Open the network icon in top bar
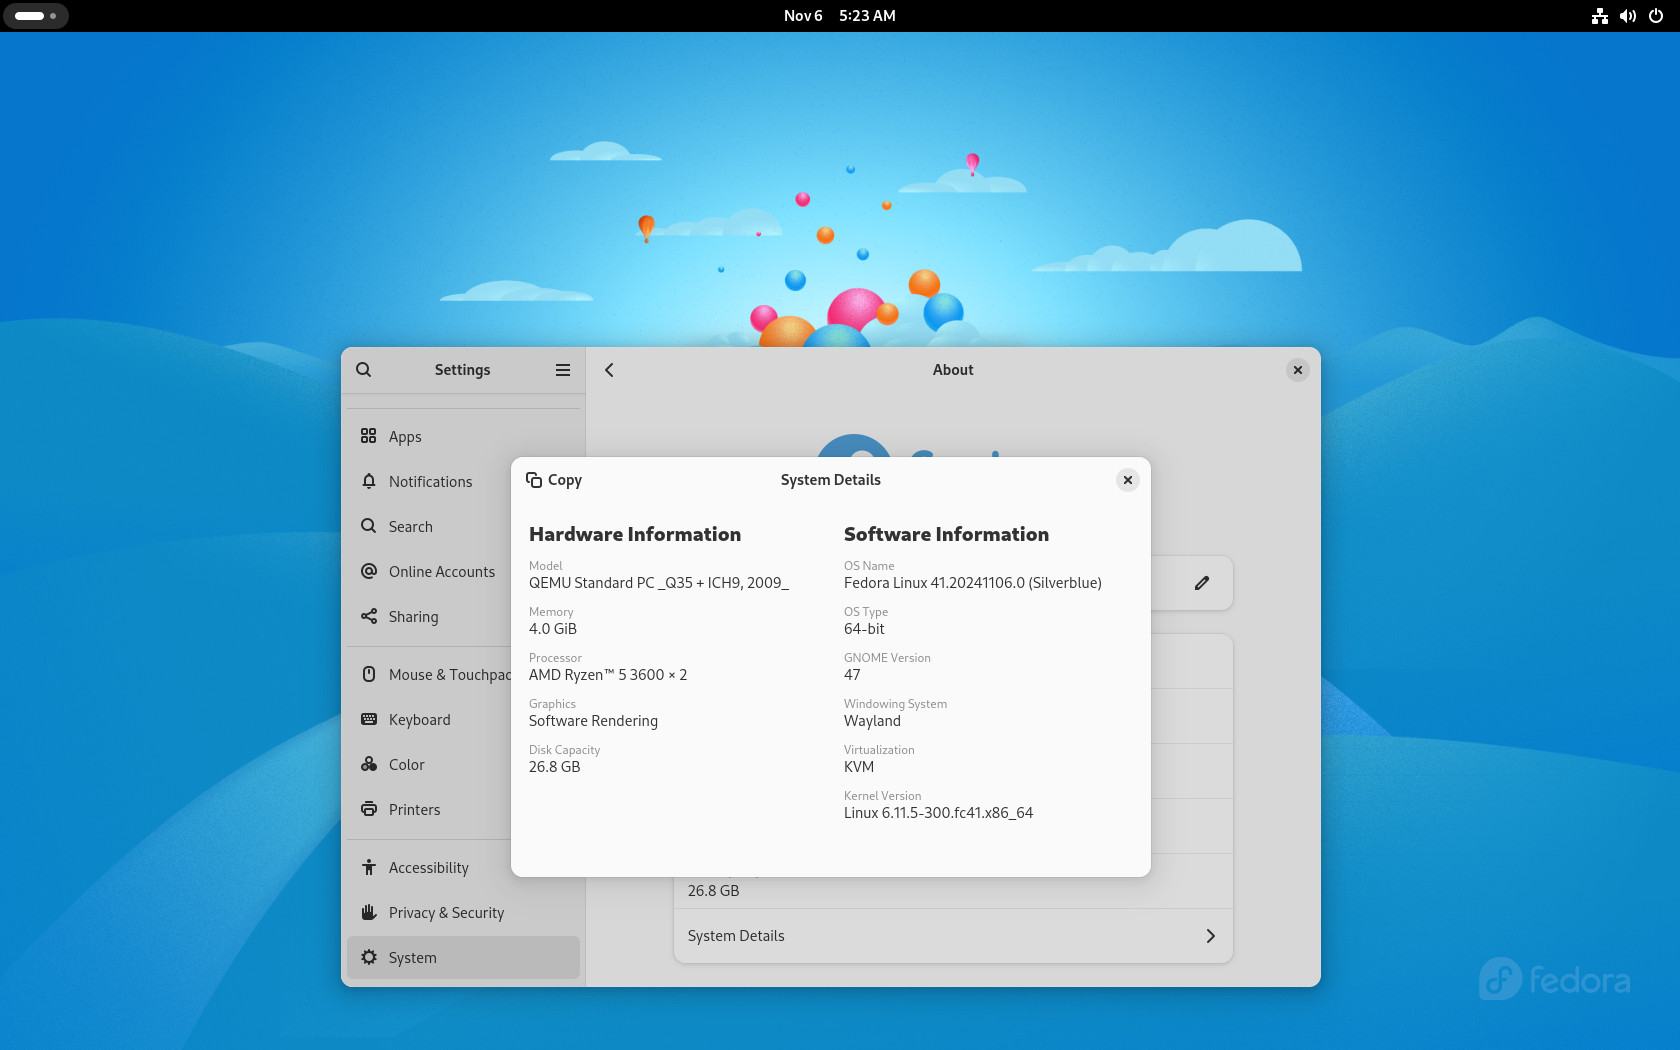This screenshot has height=1050, width=1680. click(1600, 16)
